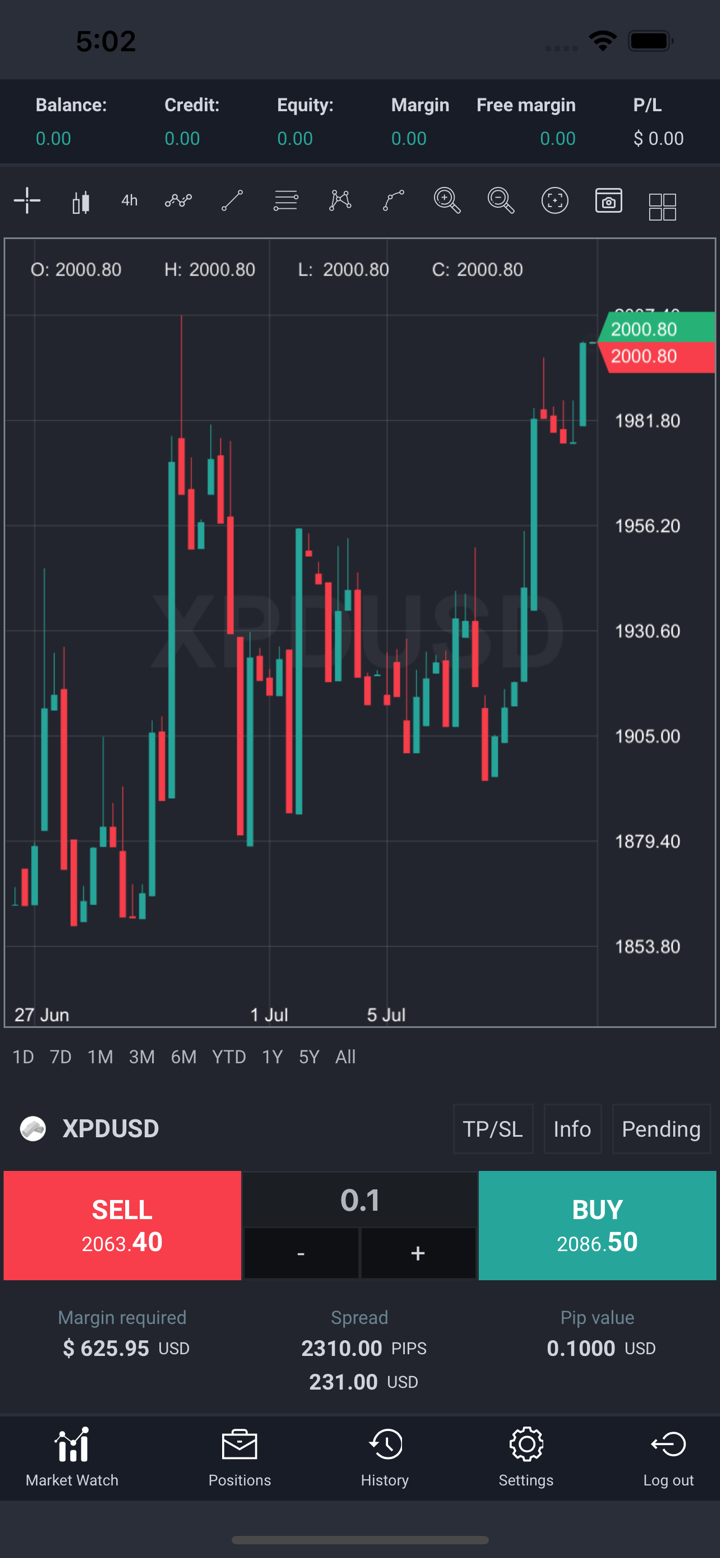Select the 1M chart range
The height and width of the screenshot is (1558, 720).
(x=100, y=1057)
